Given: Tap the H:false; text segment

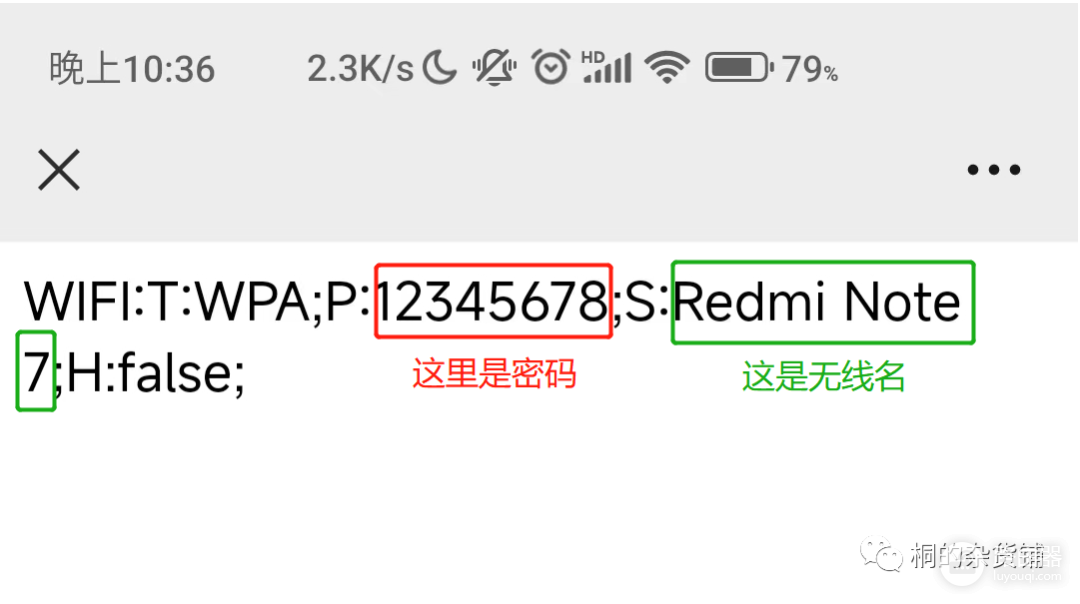Looking at the screenshot, I should [x=156, y=373].
